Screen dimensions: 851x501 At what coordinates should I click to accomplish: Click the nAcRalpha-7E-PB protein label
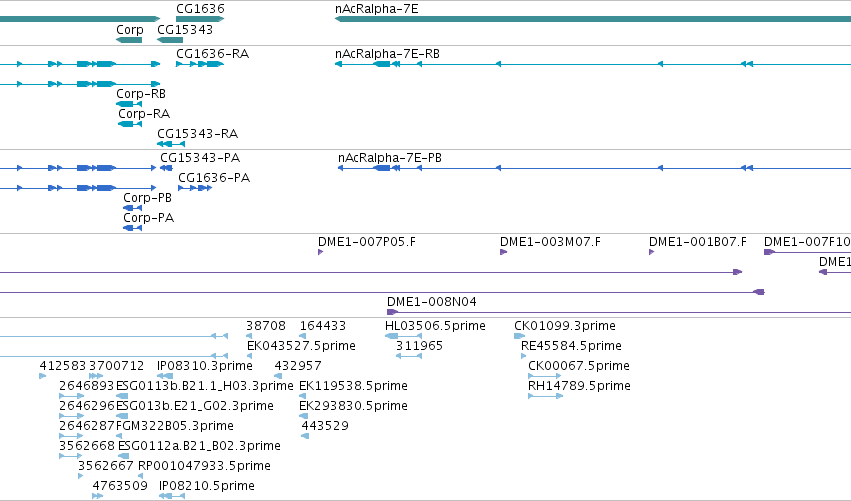(390, 157)
